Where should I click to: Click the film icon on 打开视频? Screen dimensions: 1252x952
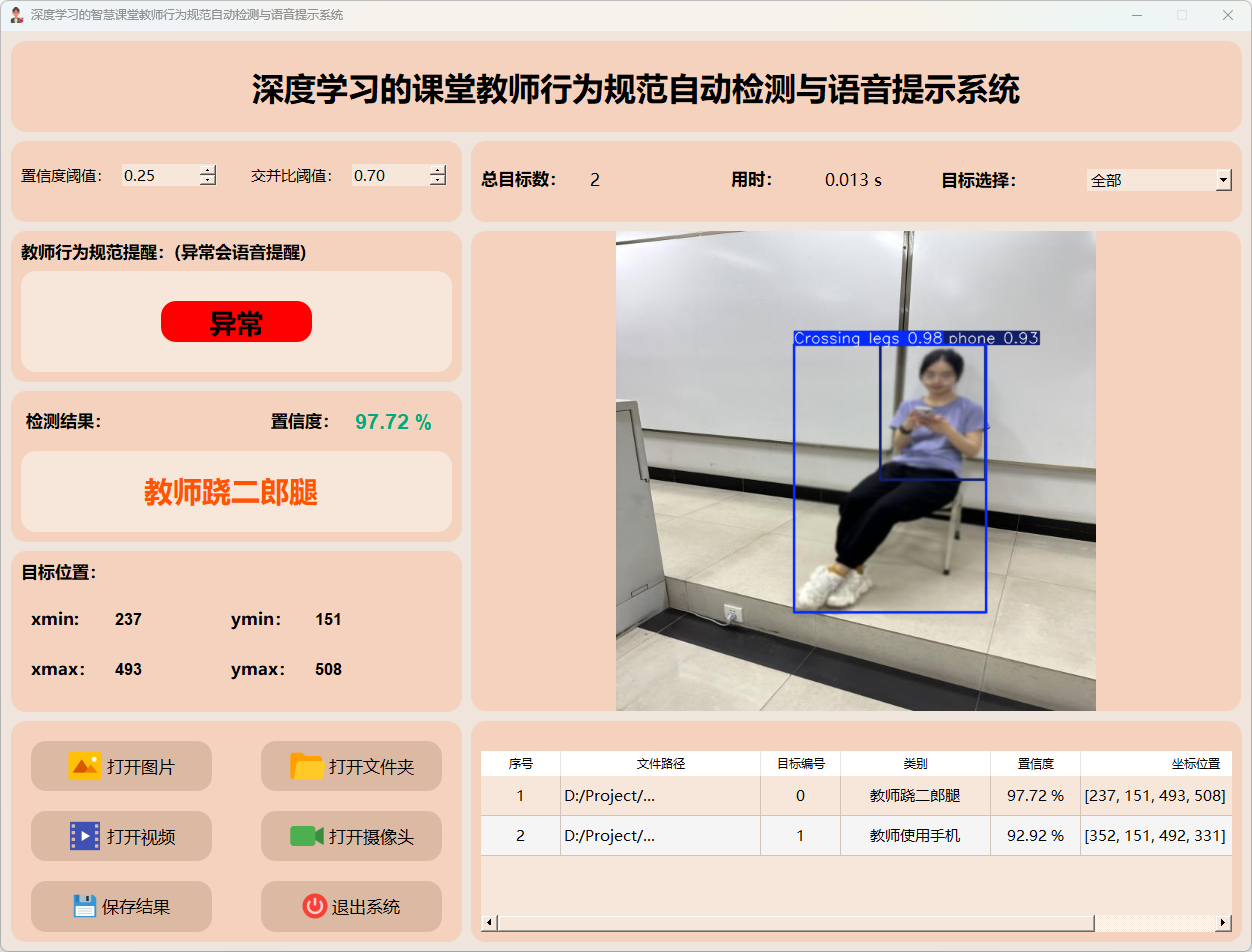(x=85, y=836)
